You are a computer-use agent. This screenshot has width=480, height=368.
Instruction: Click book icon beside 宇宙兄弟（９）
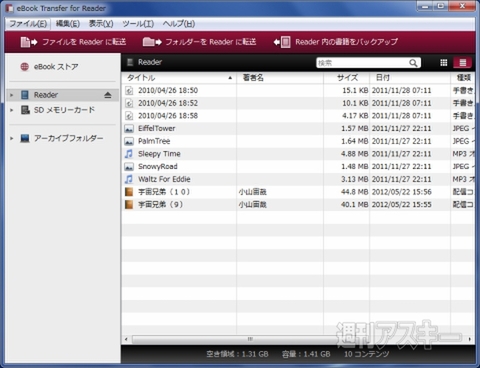(129, 205)
